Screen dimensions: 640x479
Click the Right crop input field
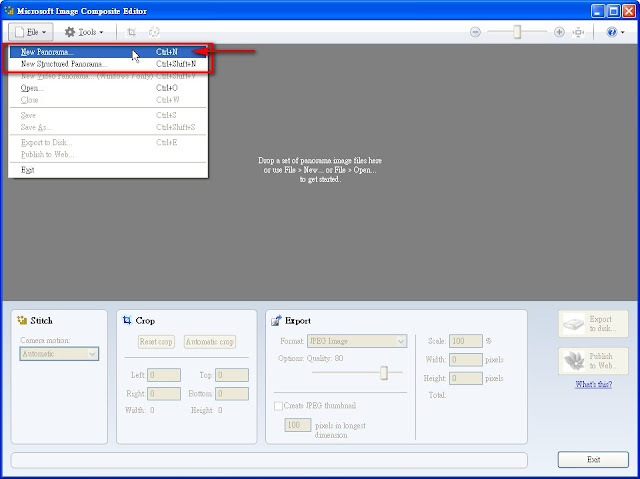(164, 394)
